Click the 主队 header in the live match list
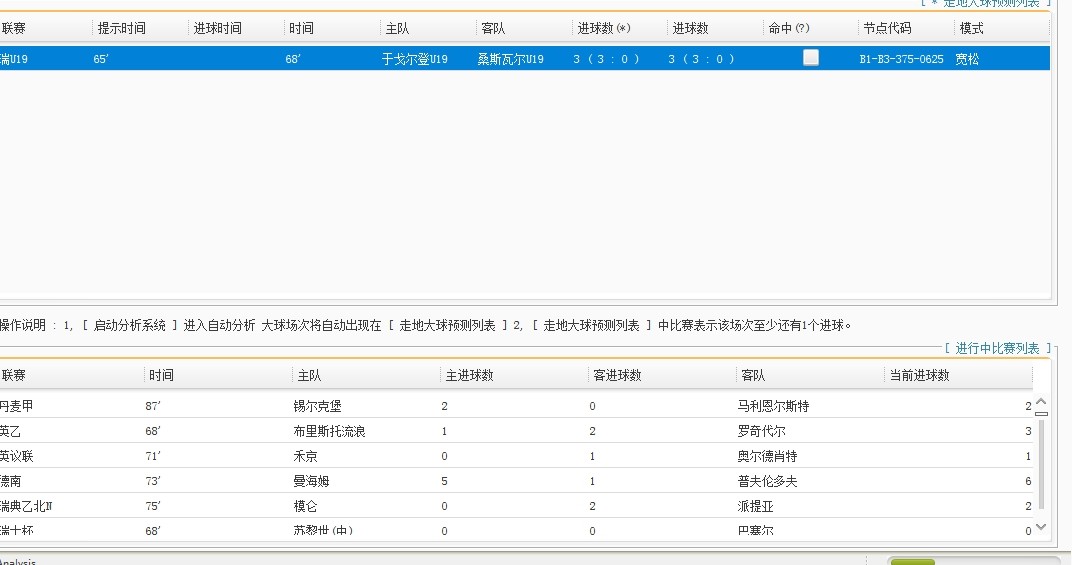The image size is (1072, 565). tap(309, 375)
